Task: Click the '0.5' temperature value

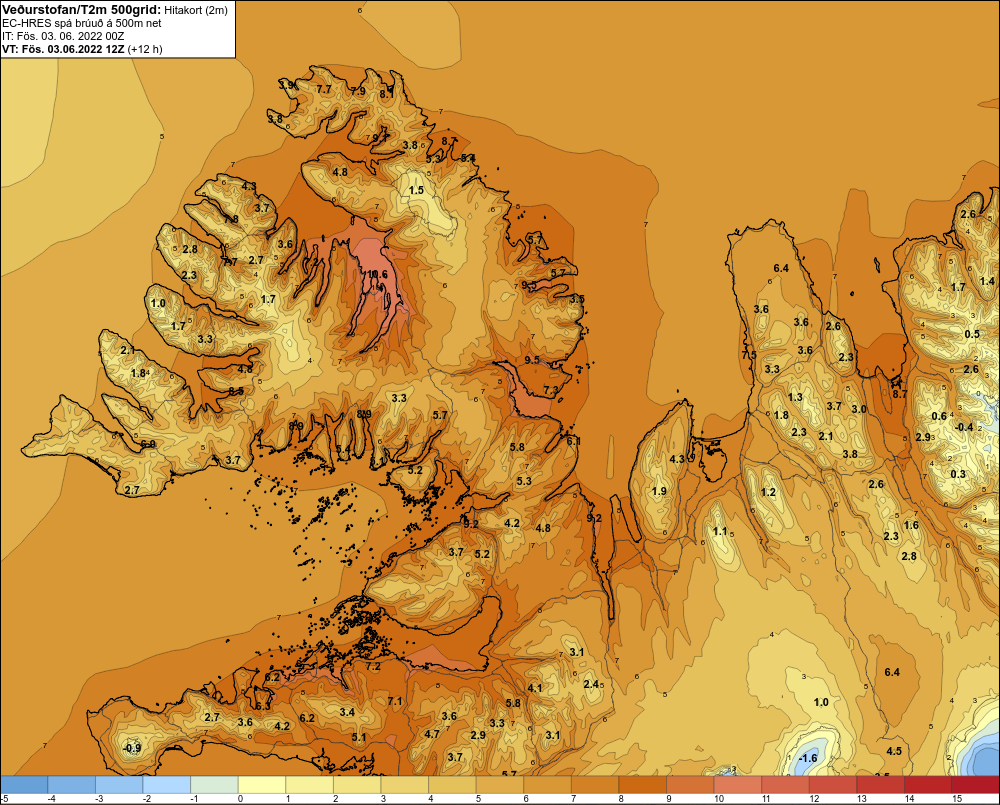Action: pyautogui.click(x=972, y=334)
